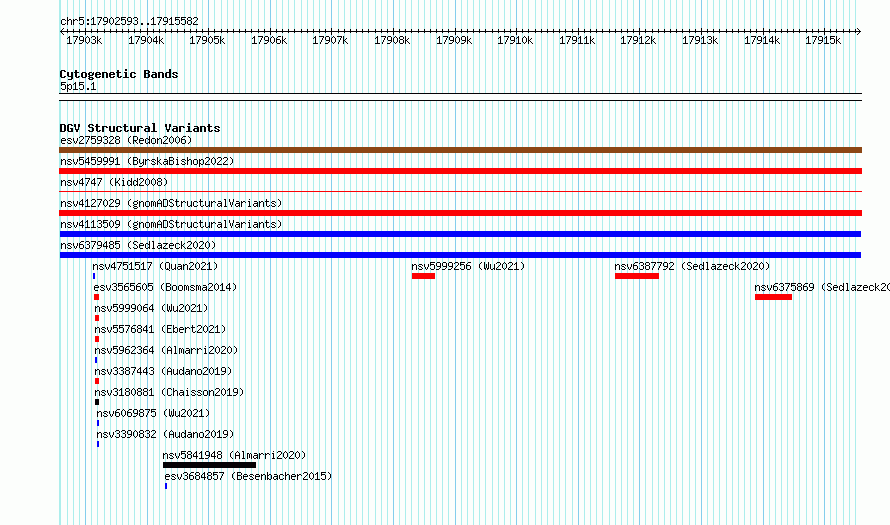Screen dimensions: 890x525
Task: Open variant esv3684857 (Besenbacher2015)
Action: coord(248,476)
